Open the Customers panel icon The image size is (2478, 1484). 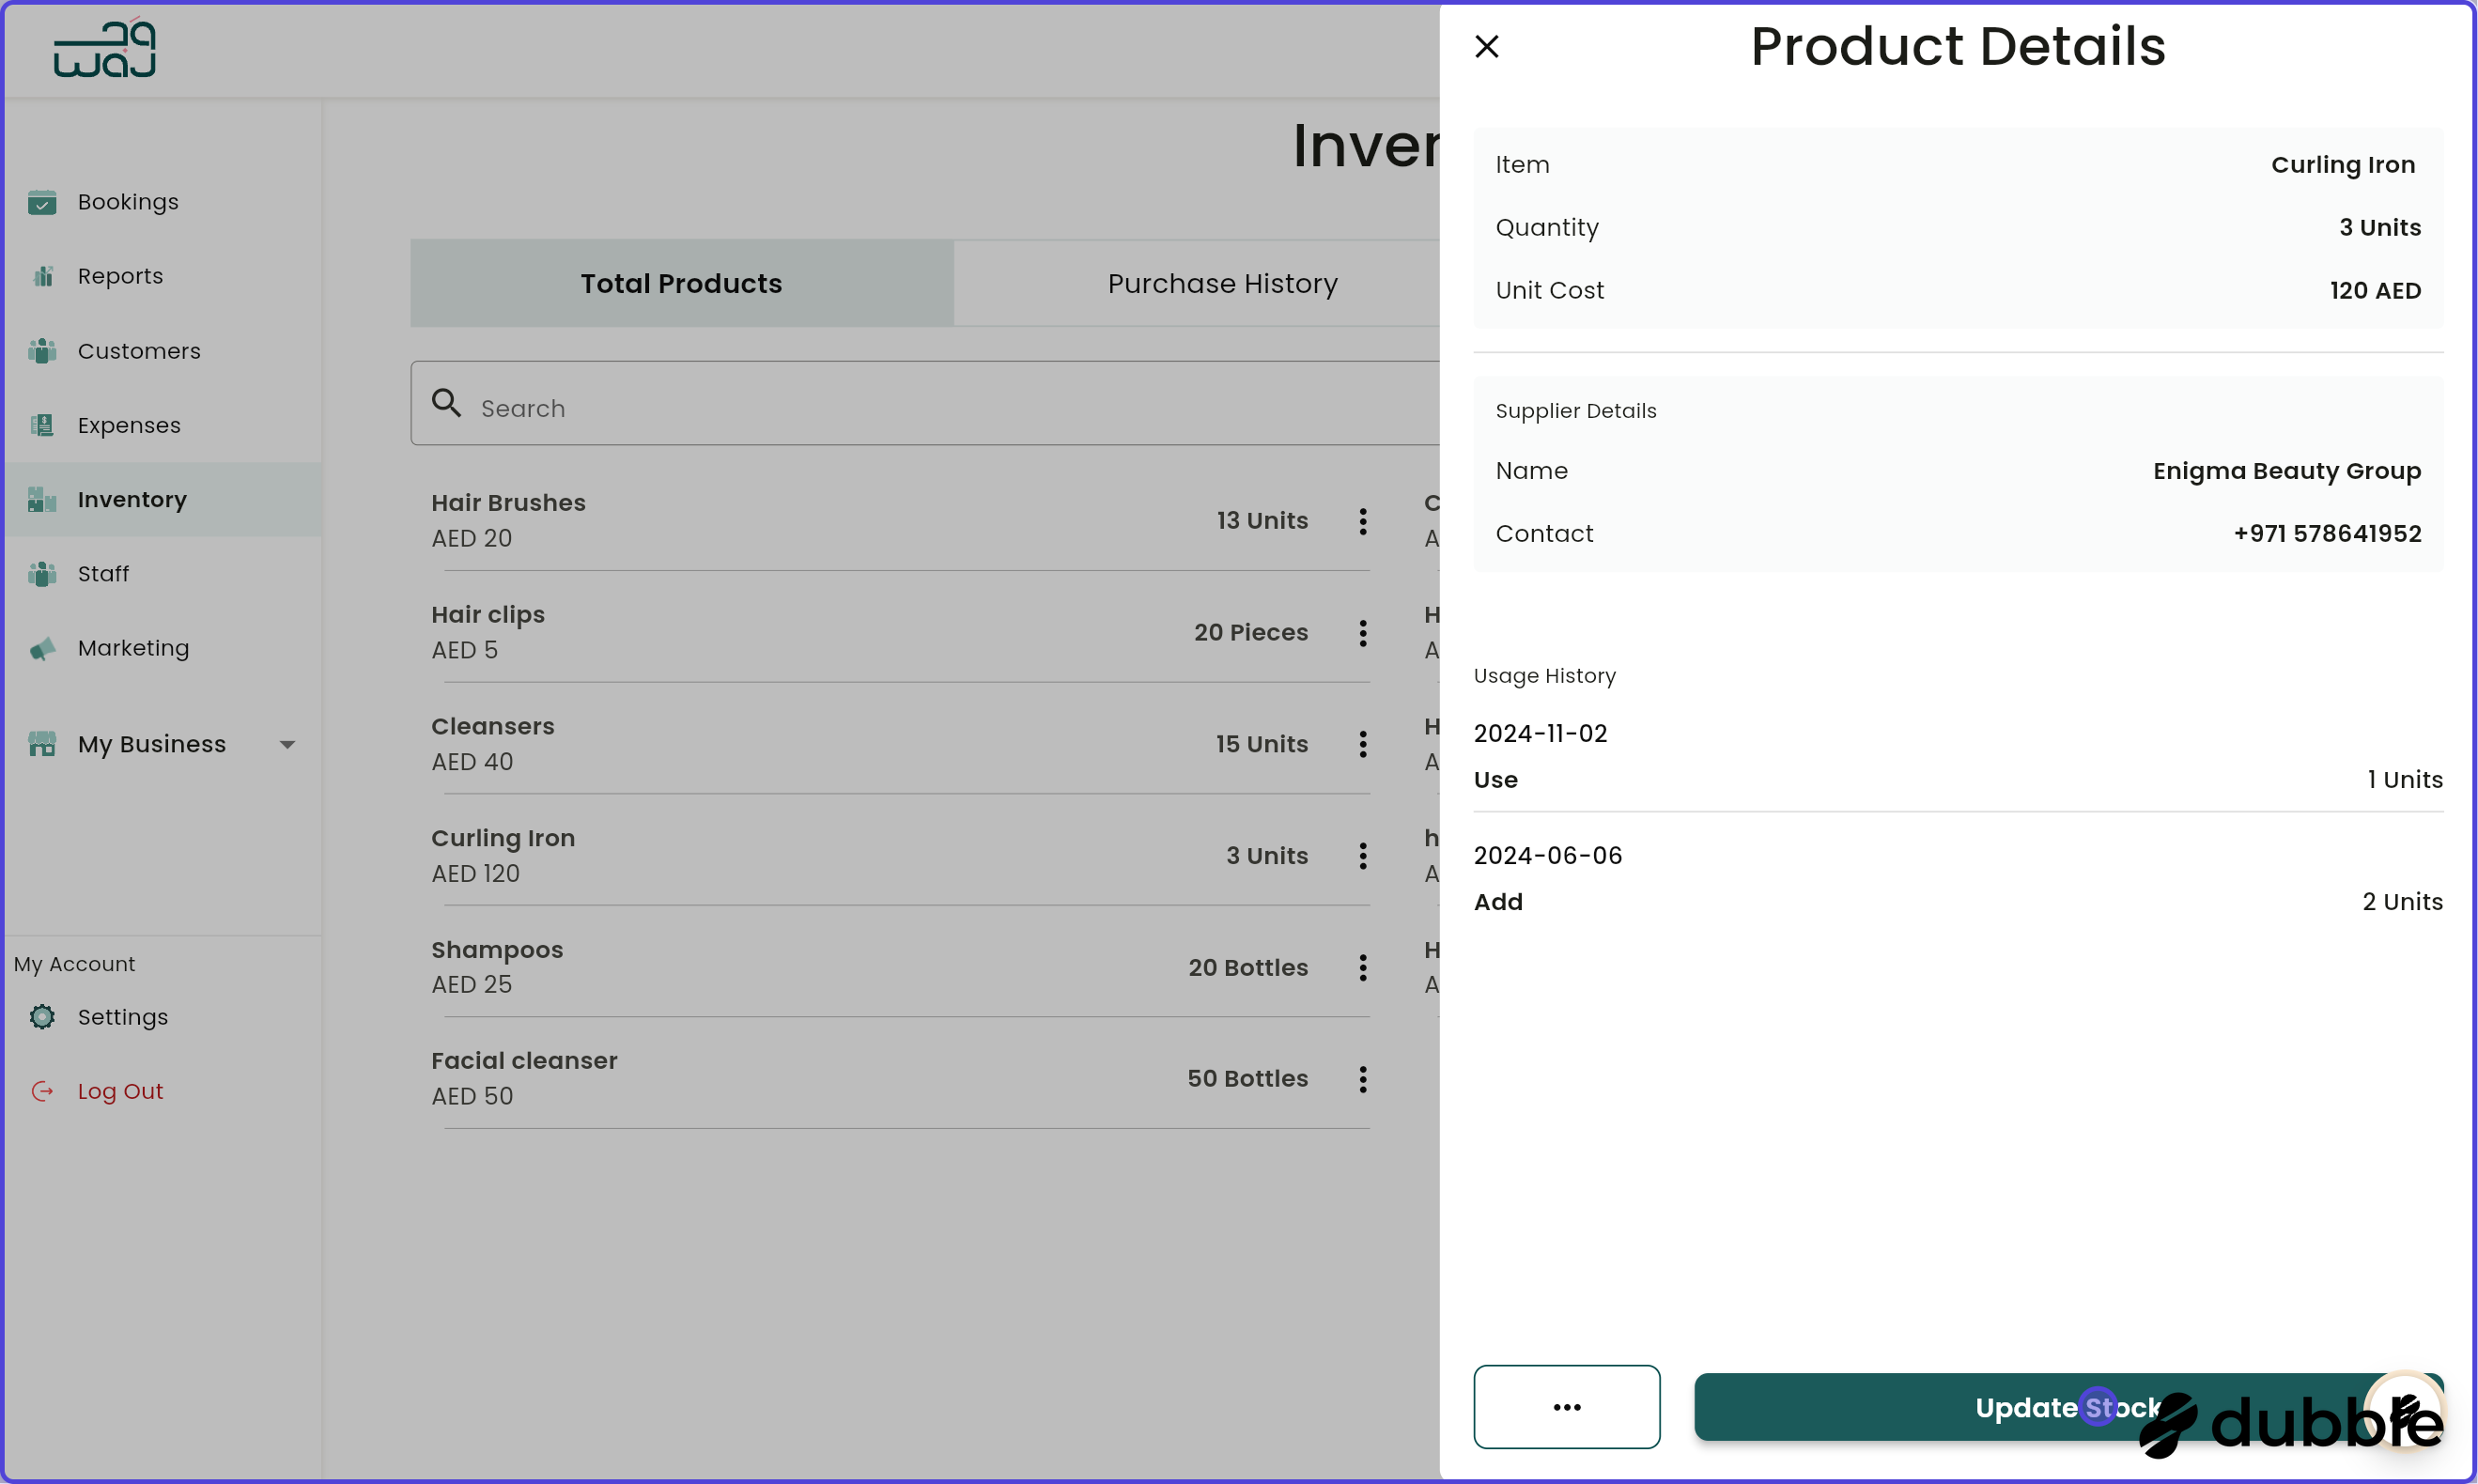[x=42, y=351]
